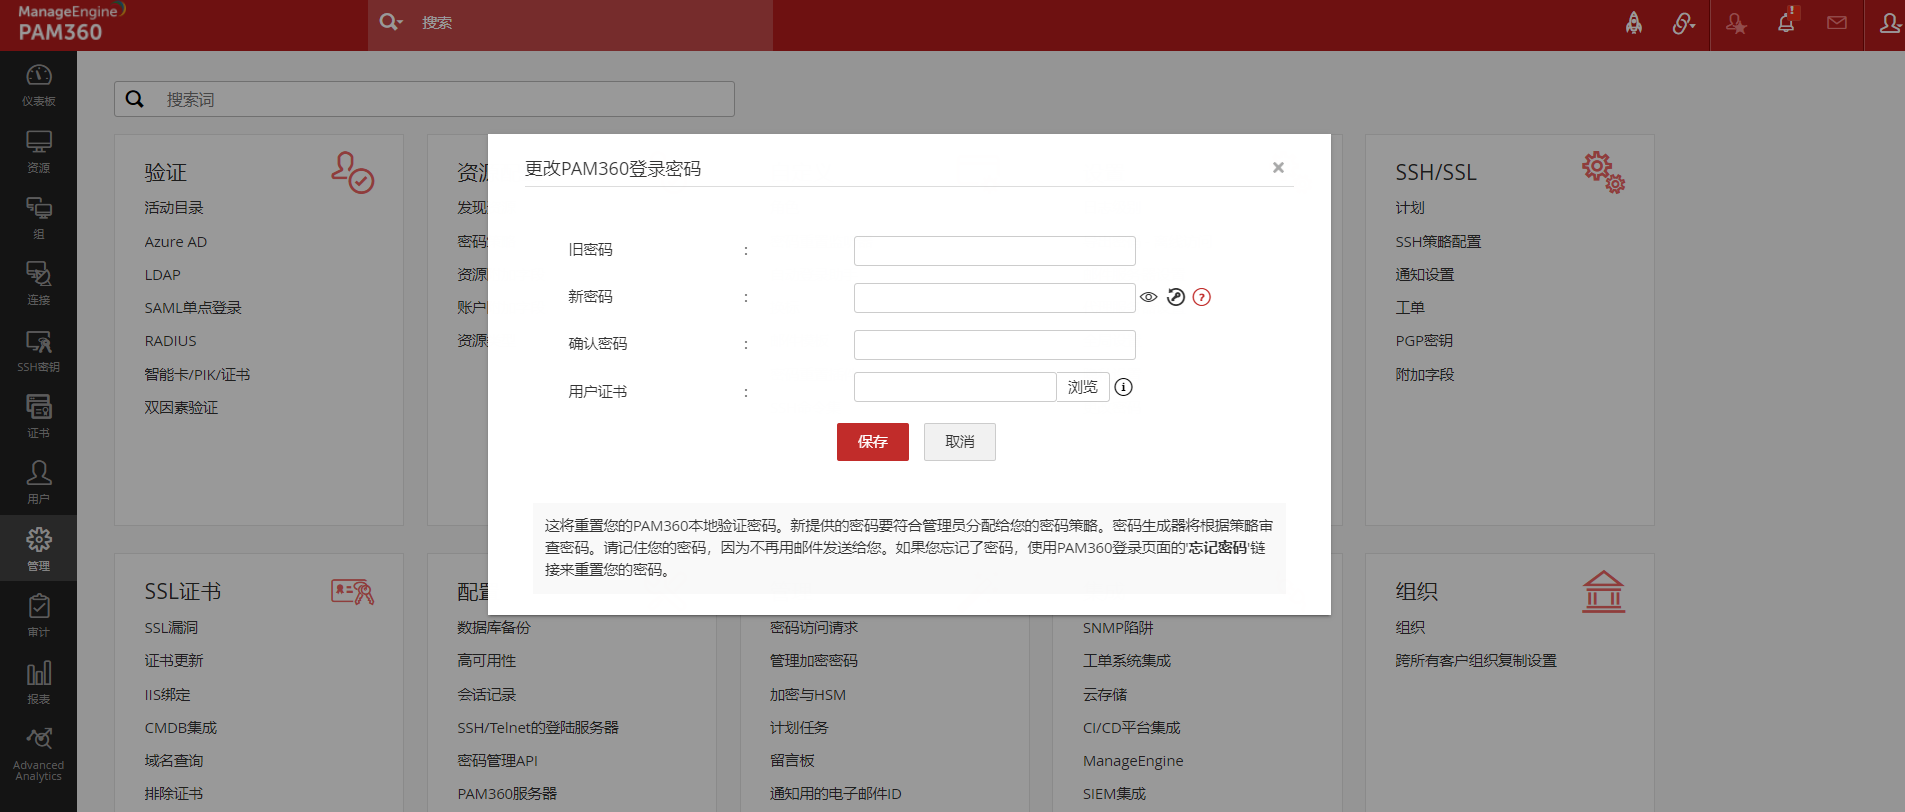Click the password generator icon

(x=1176, y=297)
